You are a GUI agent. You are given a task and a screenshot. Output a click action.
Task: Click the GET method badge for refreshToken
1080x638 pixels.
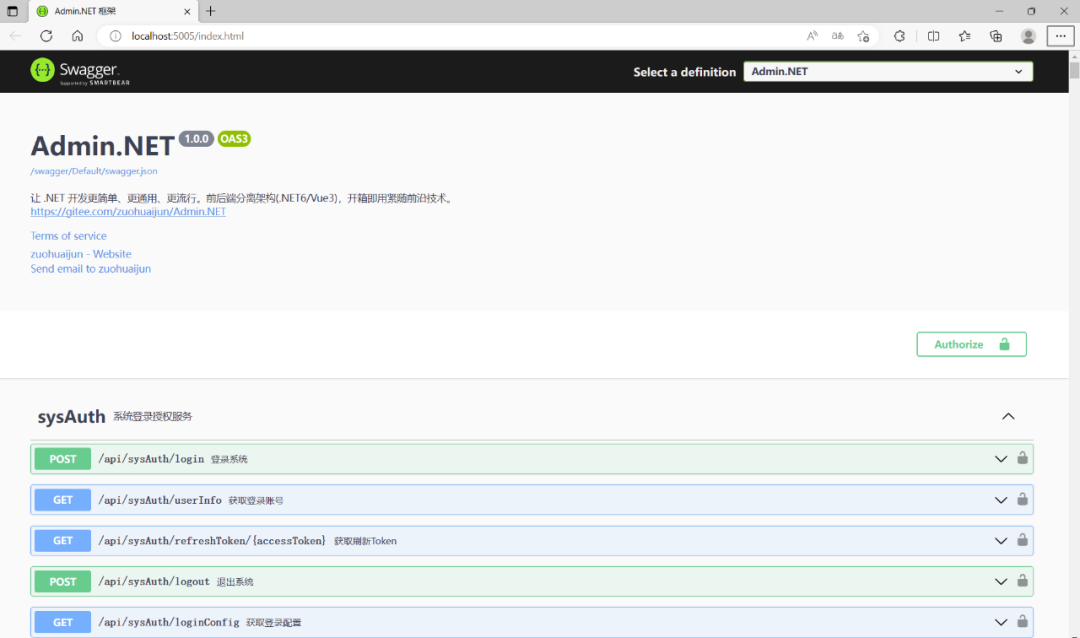pos(63,541)
